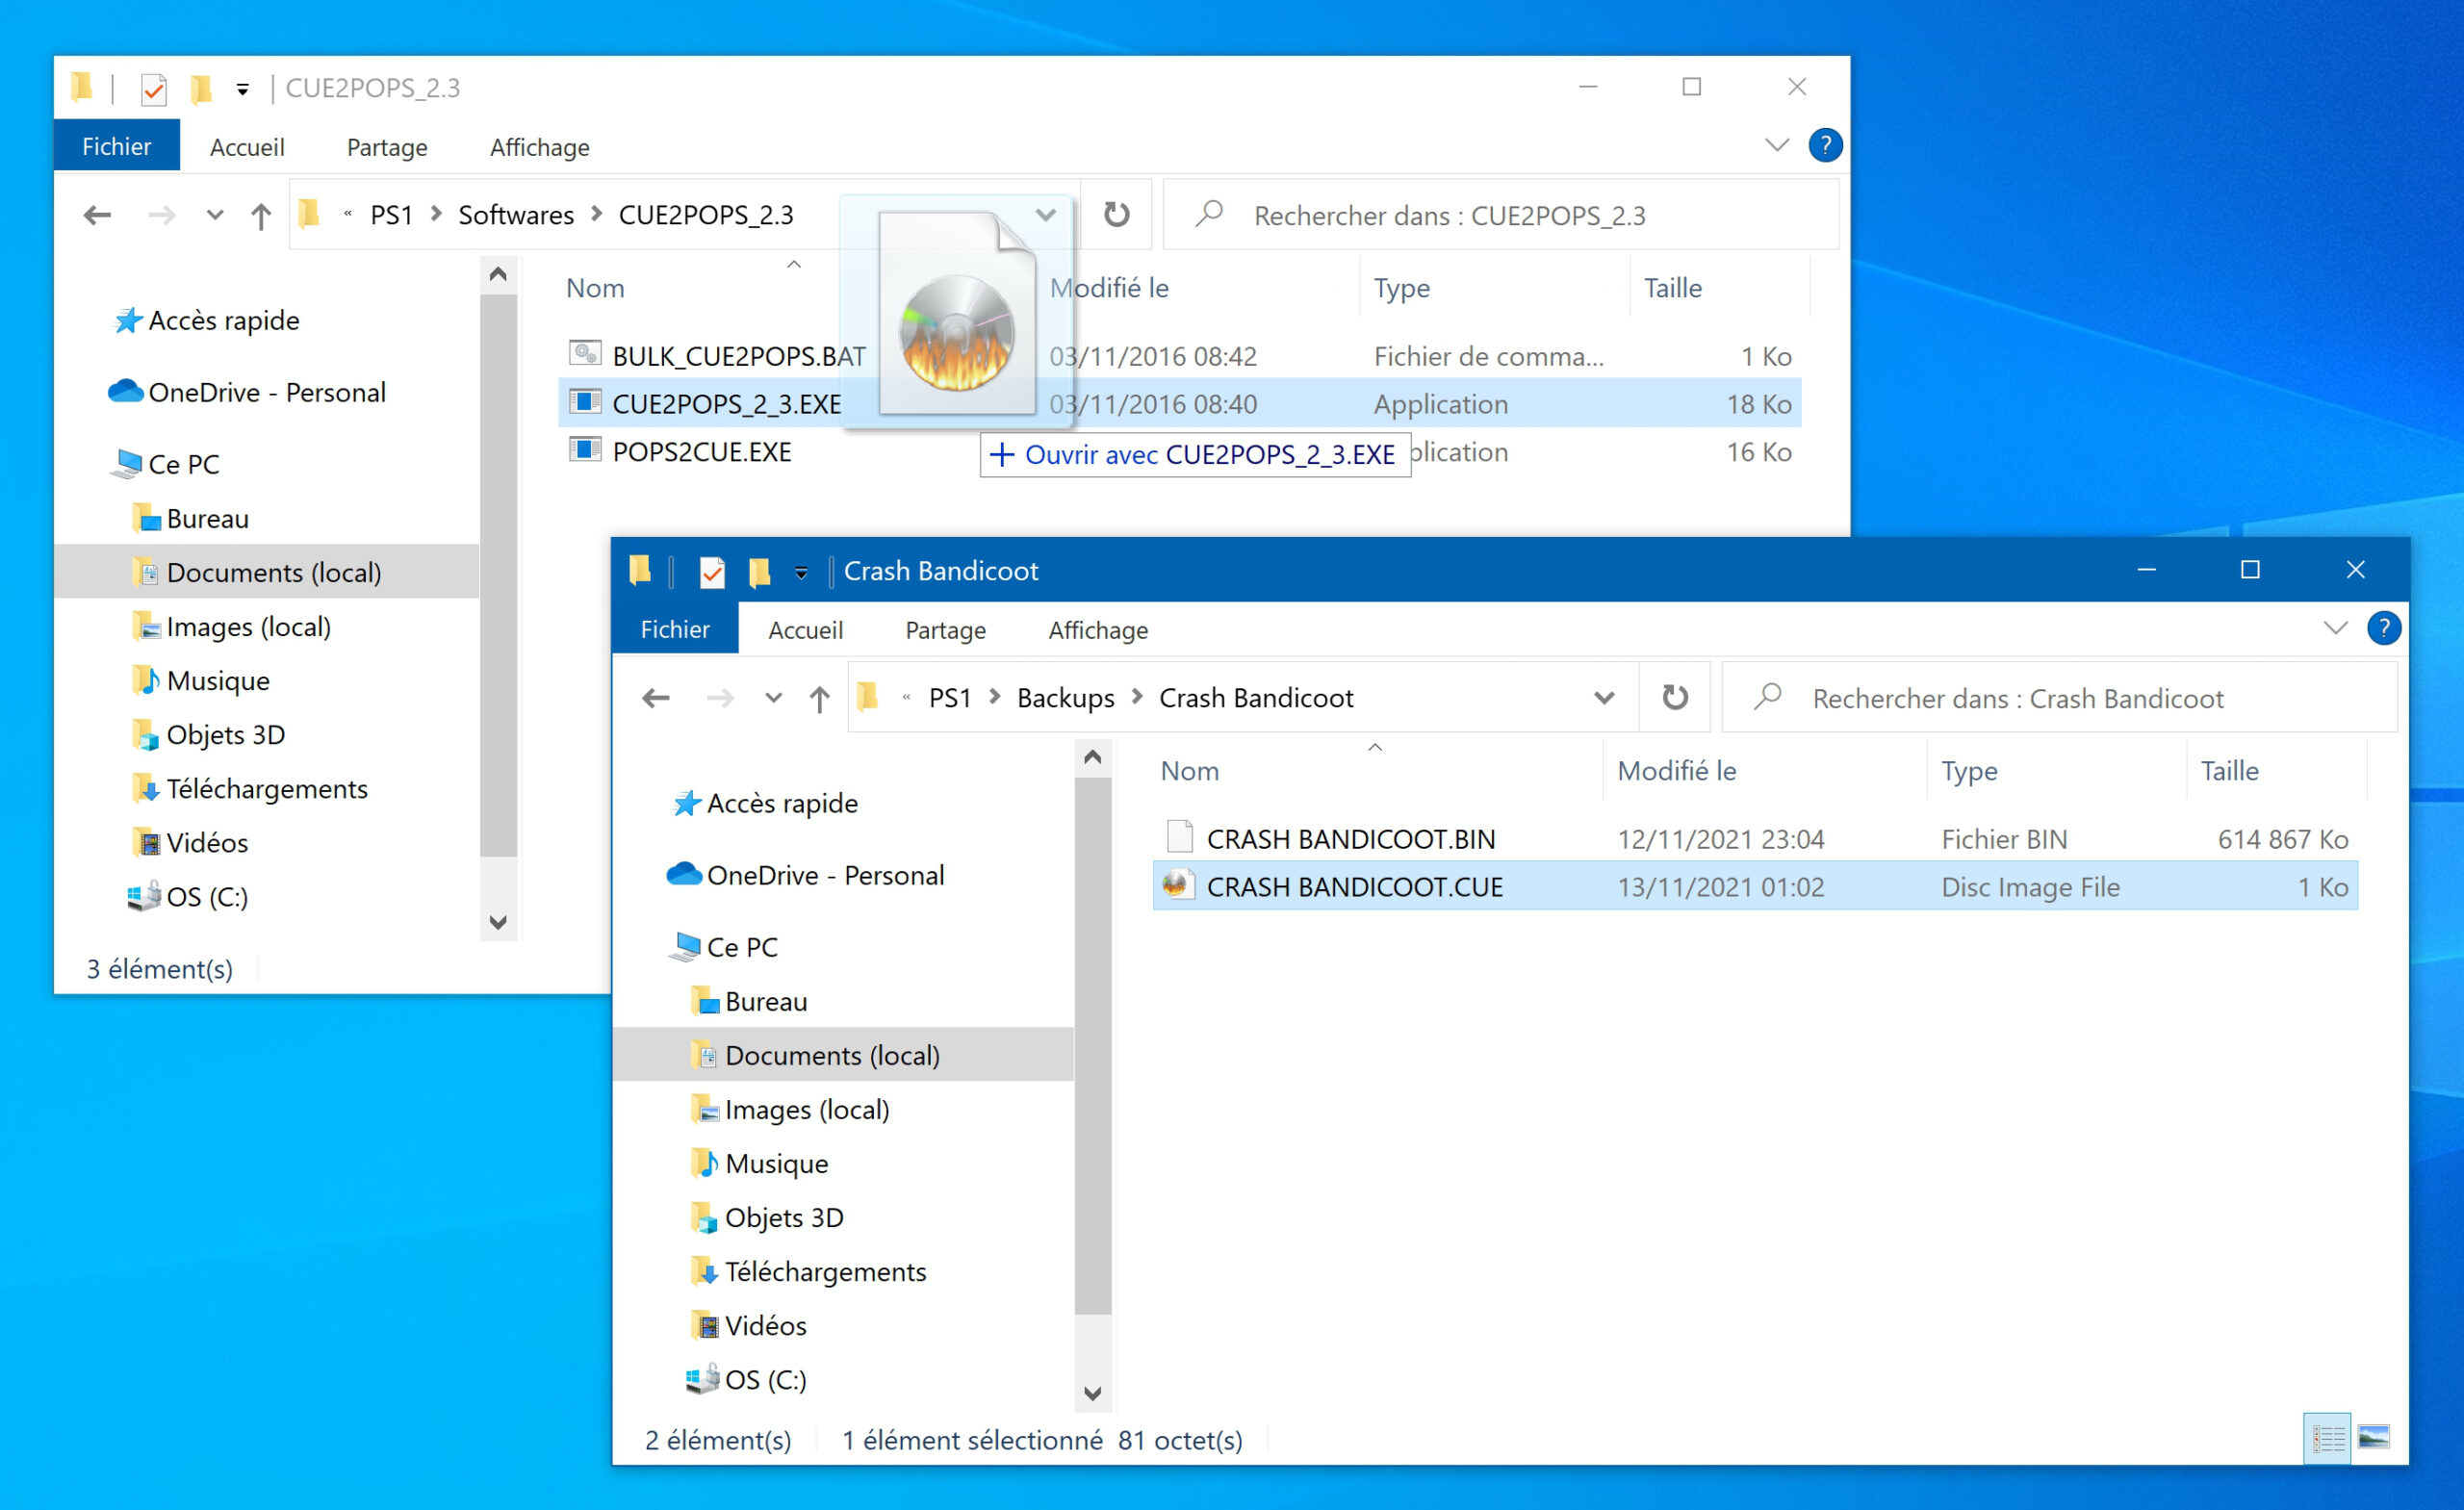Image resolution: width=2464 pixels, height=1510 pixels.
Task: Sort by Type column in CUE2POPS_2.3 window
Action: point(1401,288)
